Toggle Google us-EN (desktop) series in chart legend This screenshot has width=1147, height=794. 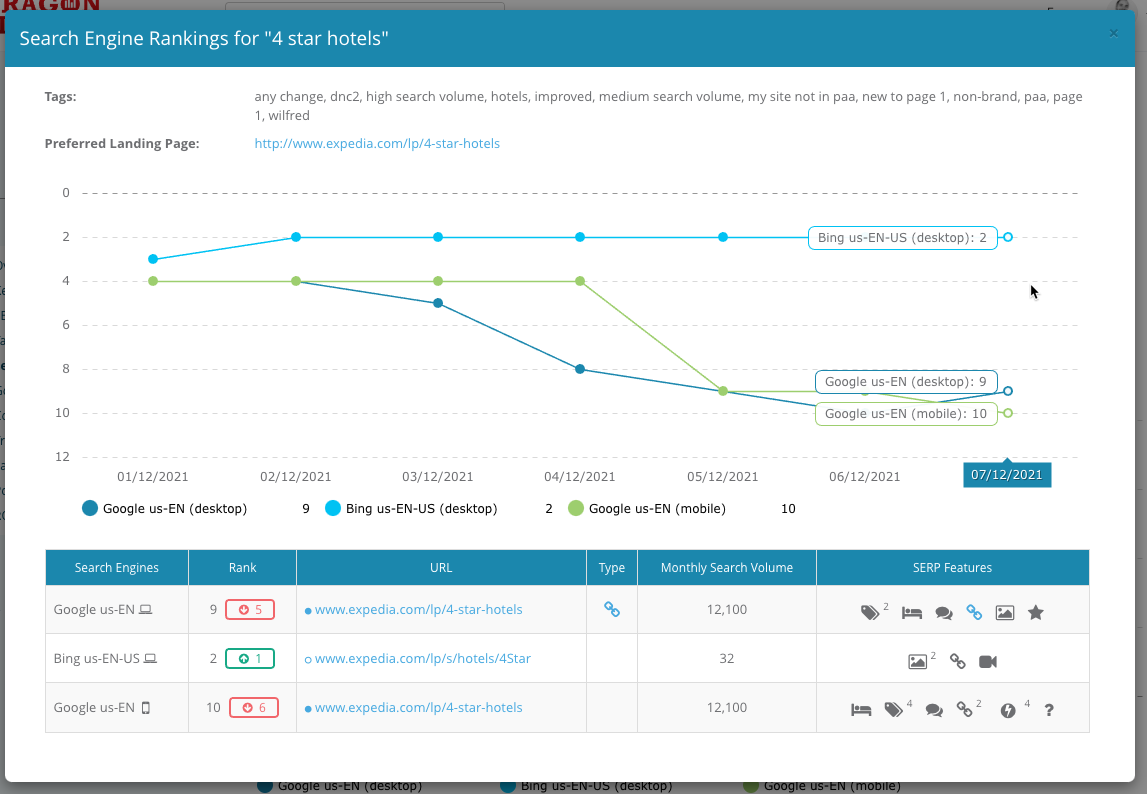tap(165, 508)
